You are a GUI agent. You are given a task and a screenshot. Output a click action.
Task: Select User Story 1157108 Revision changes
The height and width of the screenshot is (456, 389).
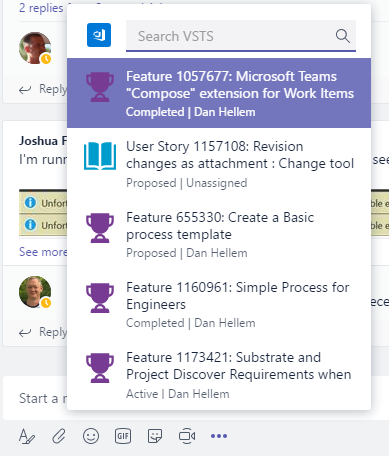(x=219, y=164)
